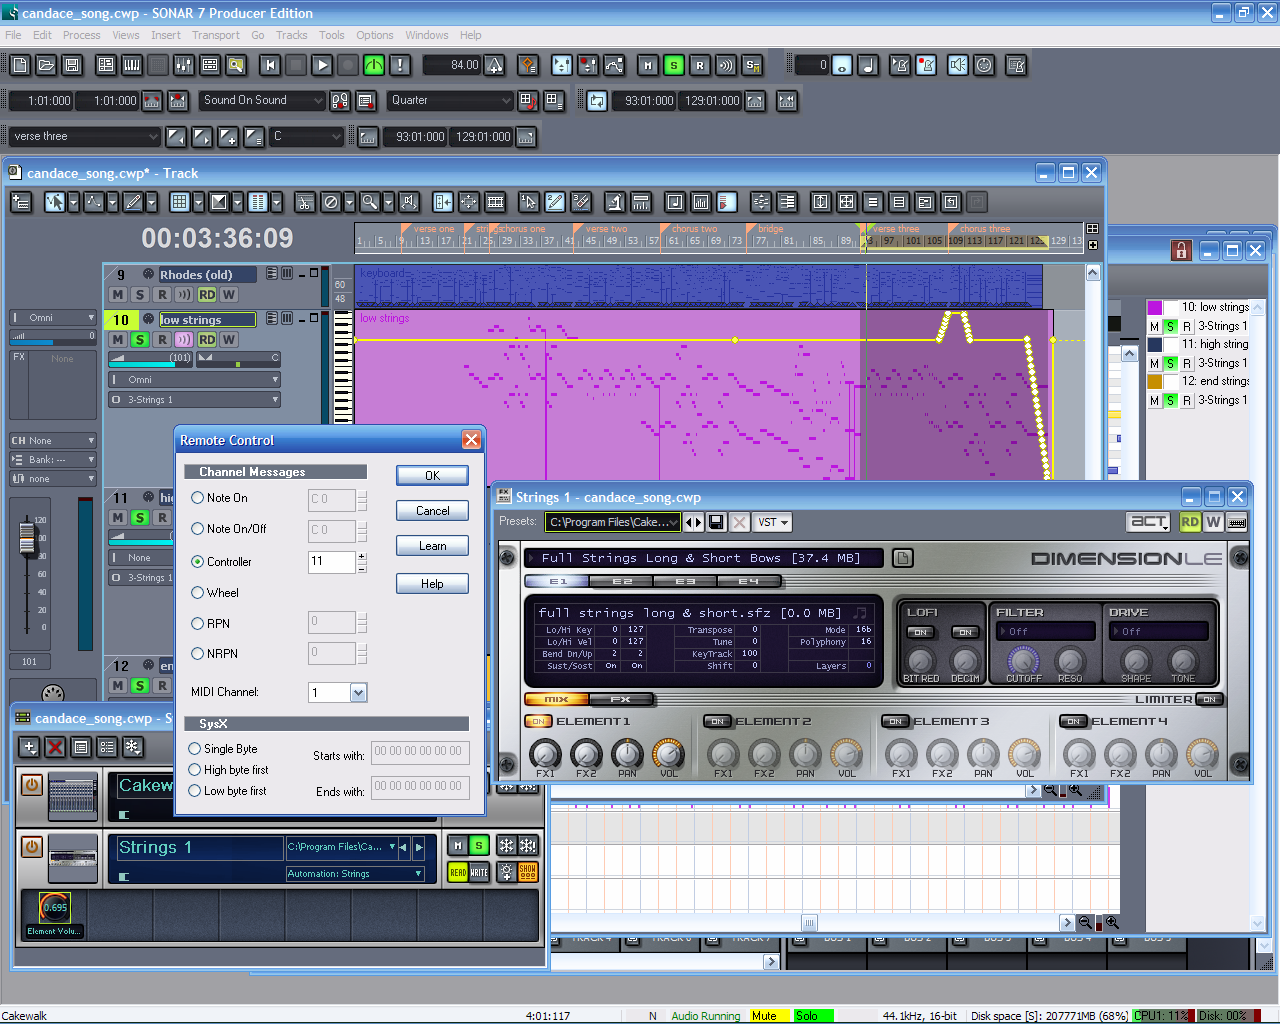Viewport: 1280px width, 1024px height.
Task: Select the Draw pencil tool
Action: (132, 202)
